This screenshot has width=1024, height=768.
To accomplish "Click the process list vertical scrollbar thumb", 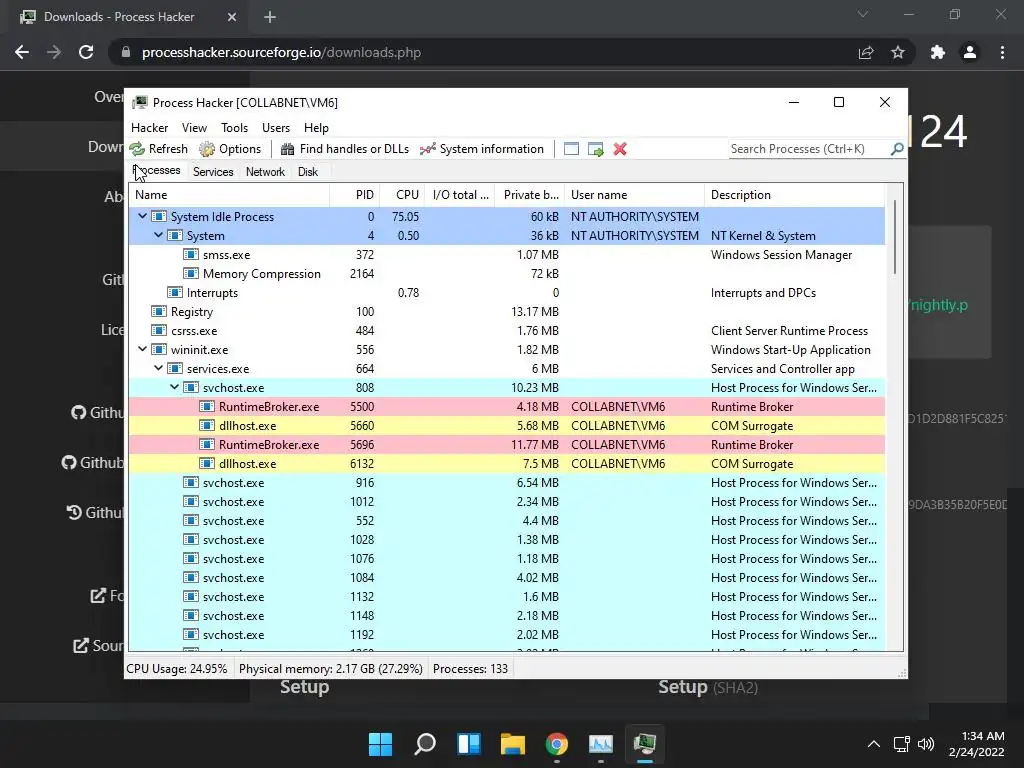I will [x=895, y=238].
